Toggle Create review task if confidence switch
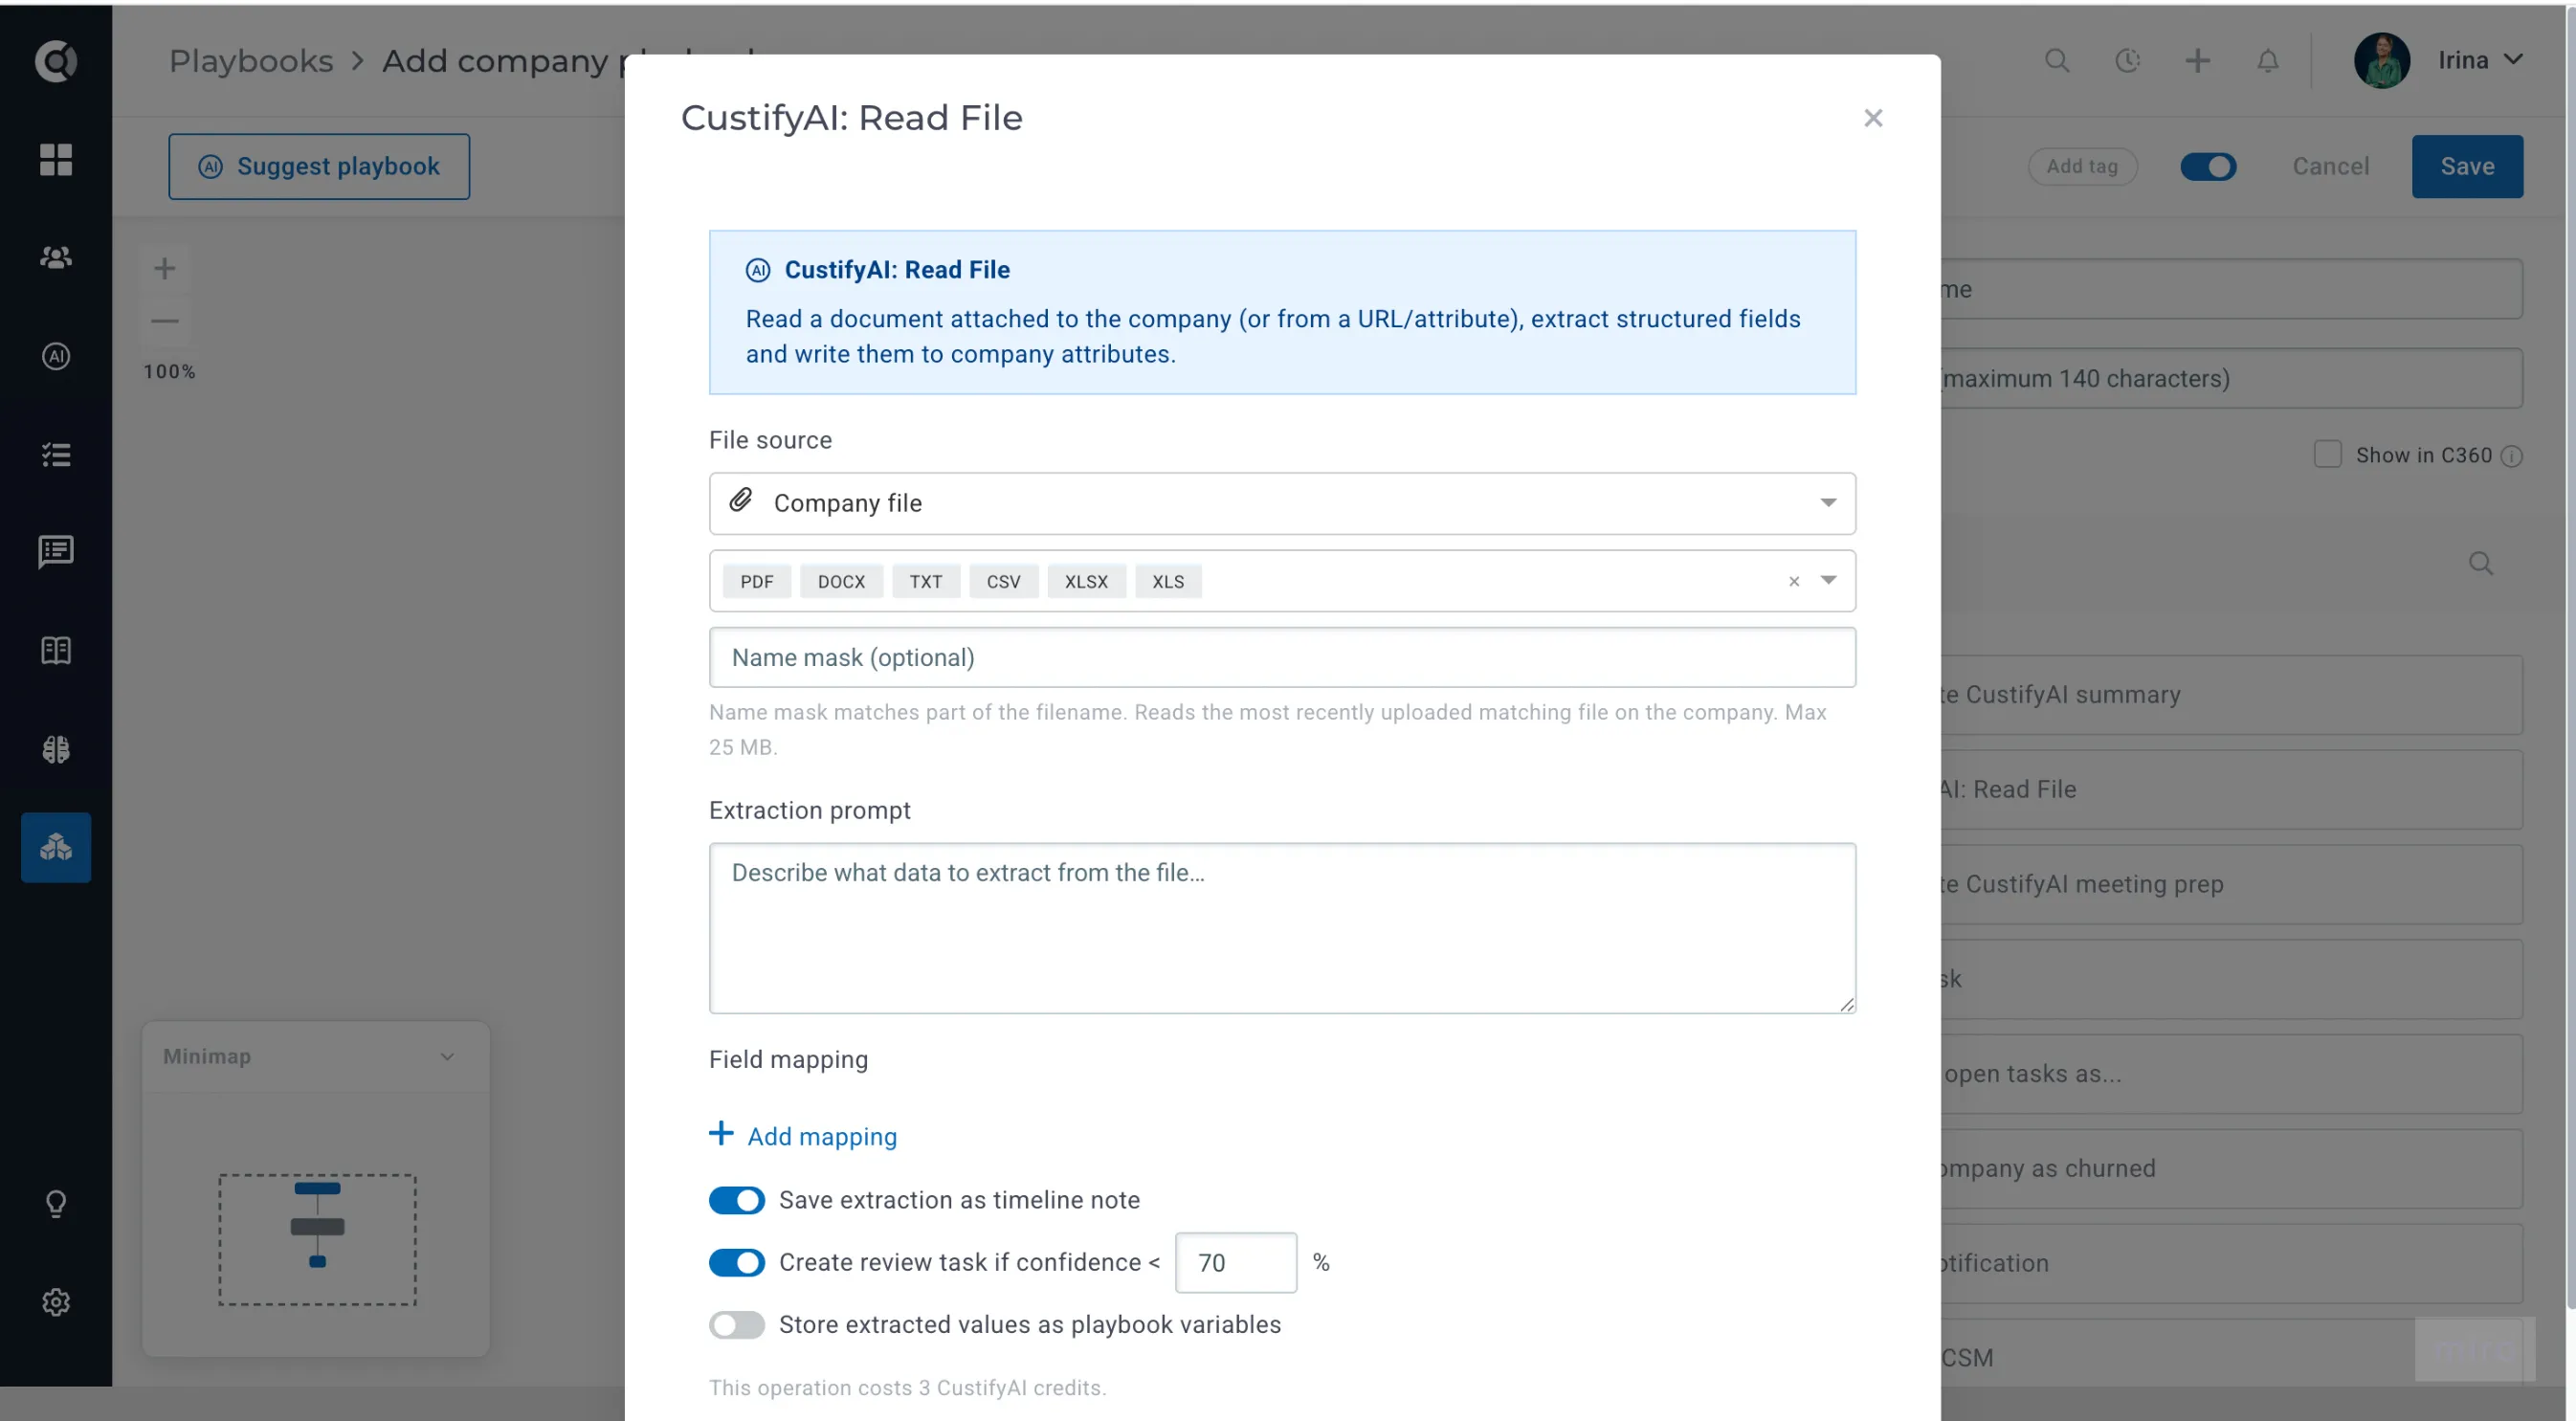Image resolution: width=2576 pixels, height=1421 pixels. tap(736, 1262)
